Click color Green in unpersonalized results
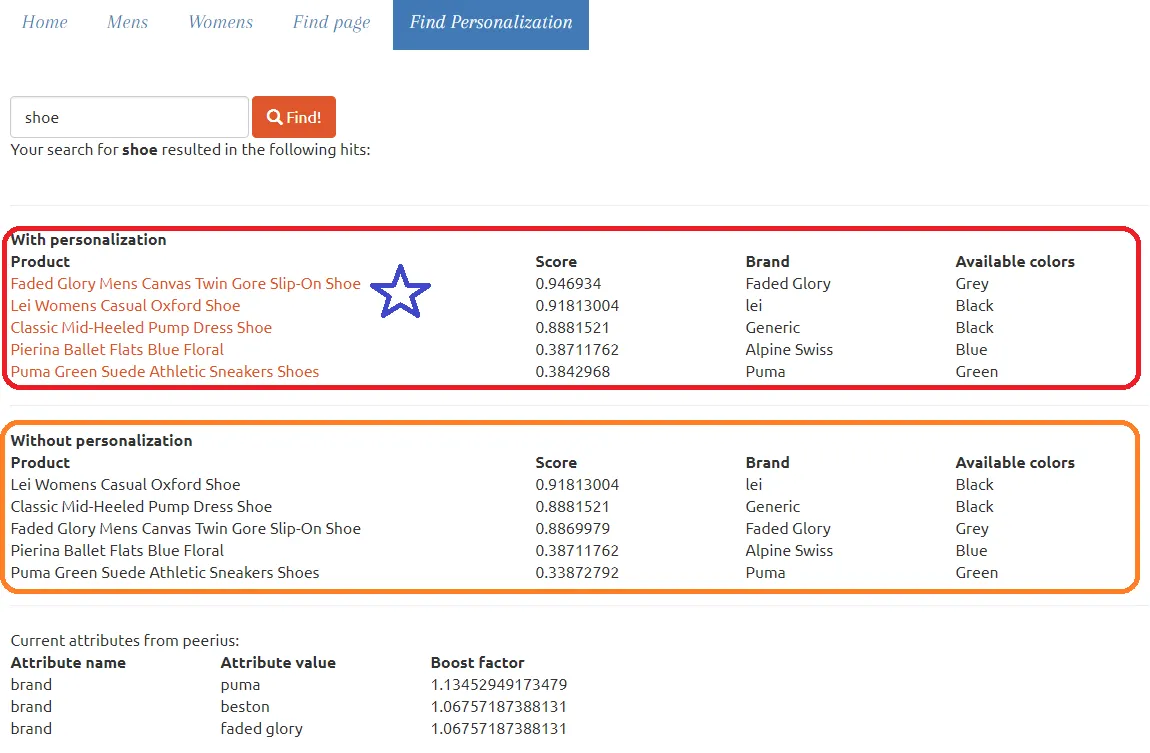Viewport: 1150px width, 753px height. 977,573
